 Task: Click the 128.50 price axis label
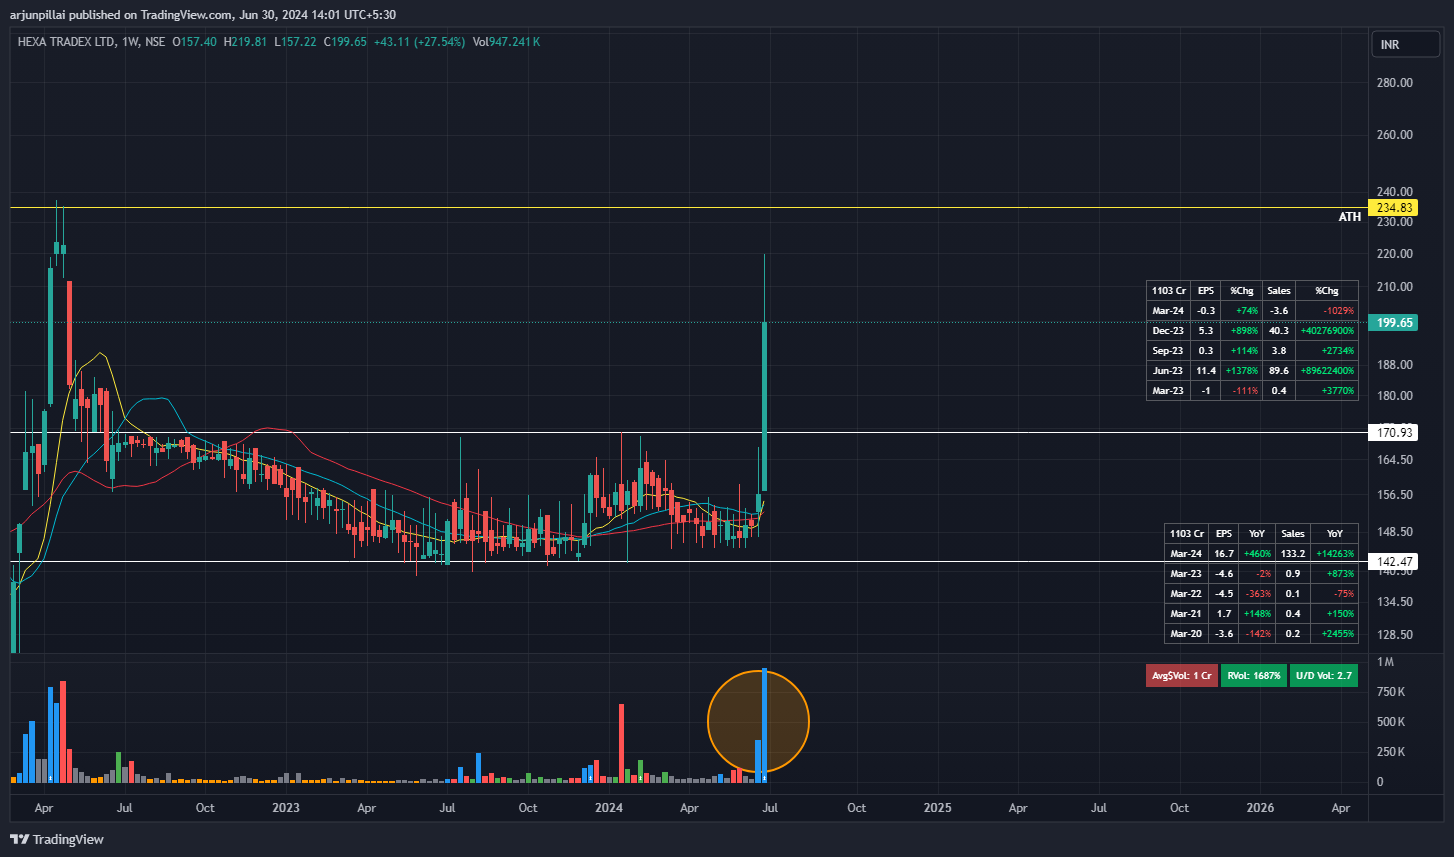[x=1394, y=635]
